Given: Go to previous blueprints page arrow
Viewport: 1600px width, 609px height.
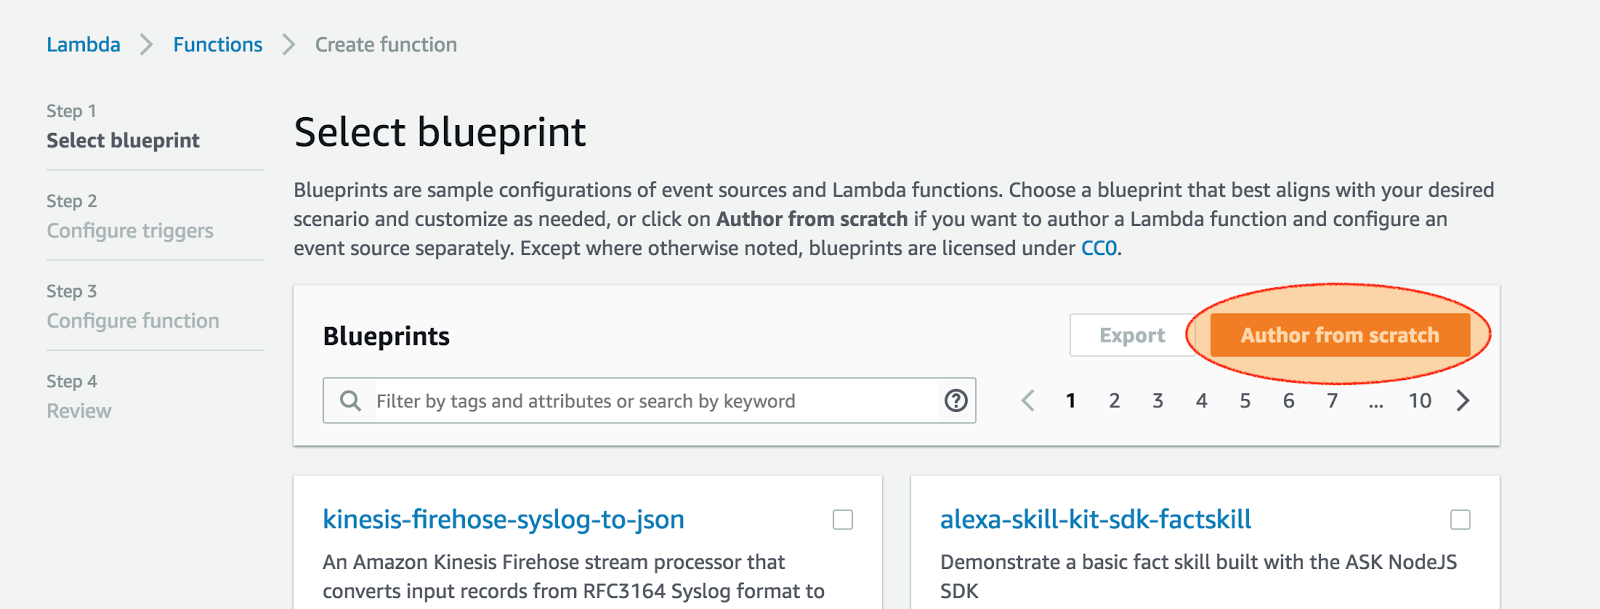Looking at the screenshot, I should tap(1028, 401).
